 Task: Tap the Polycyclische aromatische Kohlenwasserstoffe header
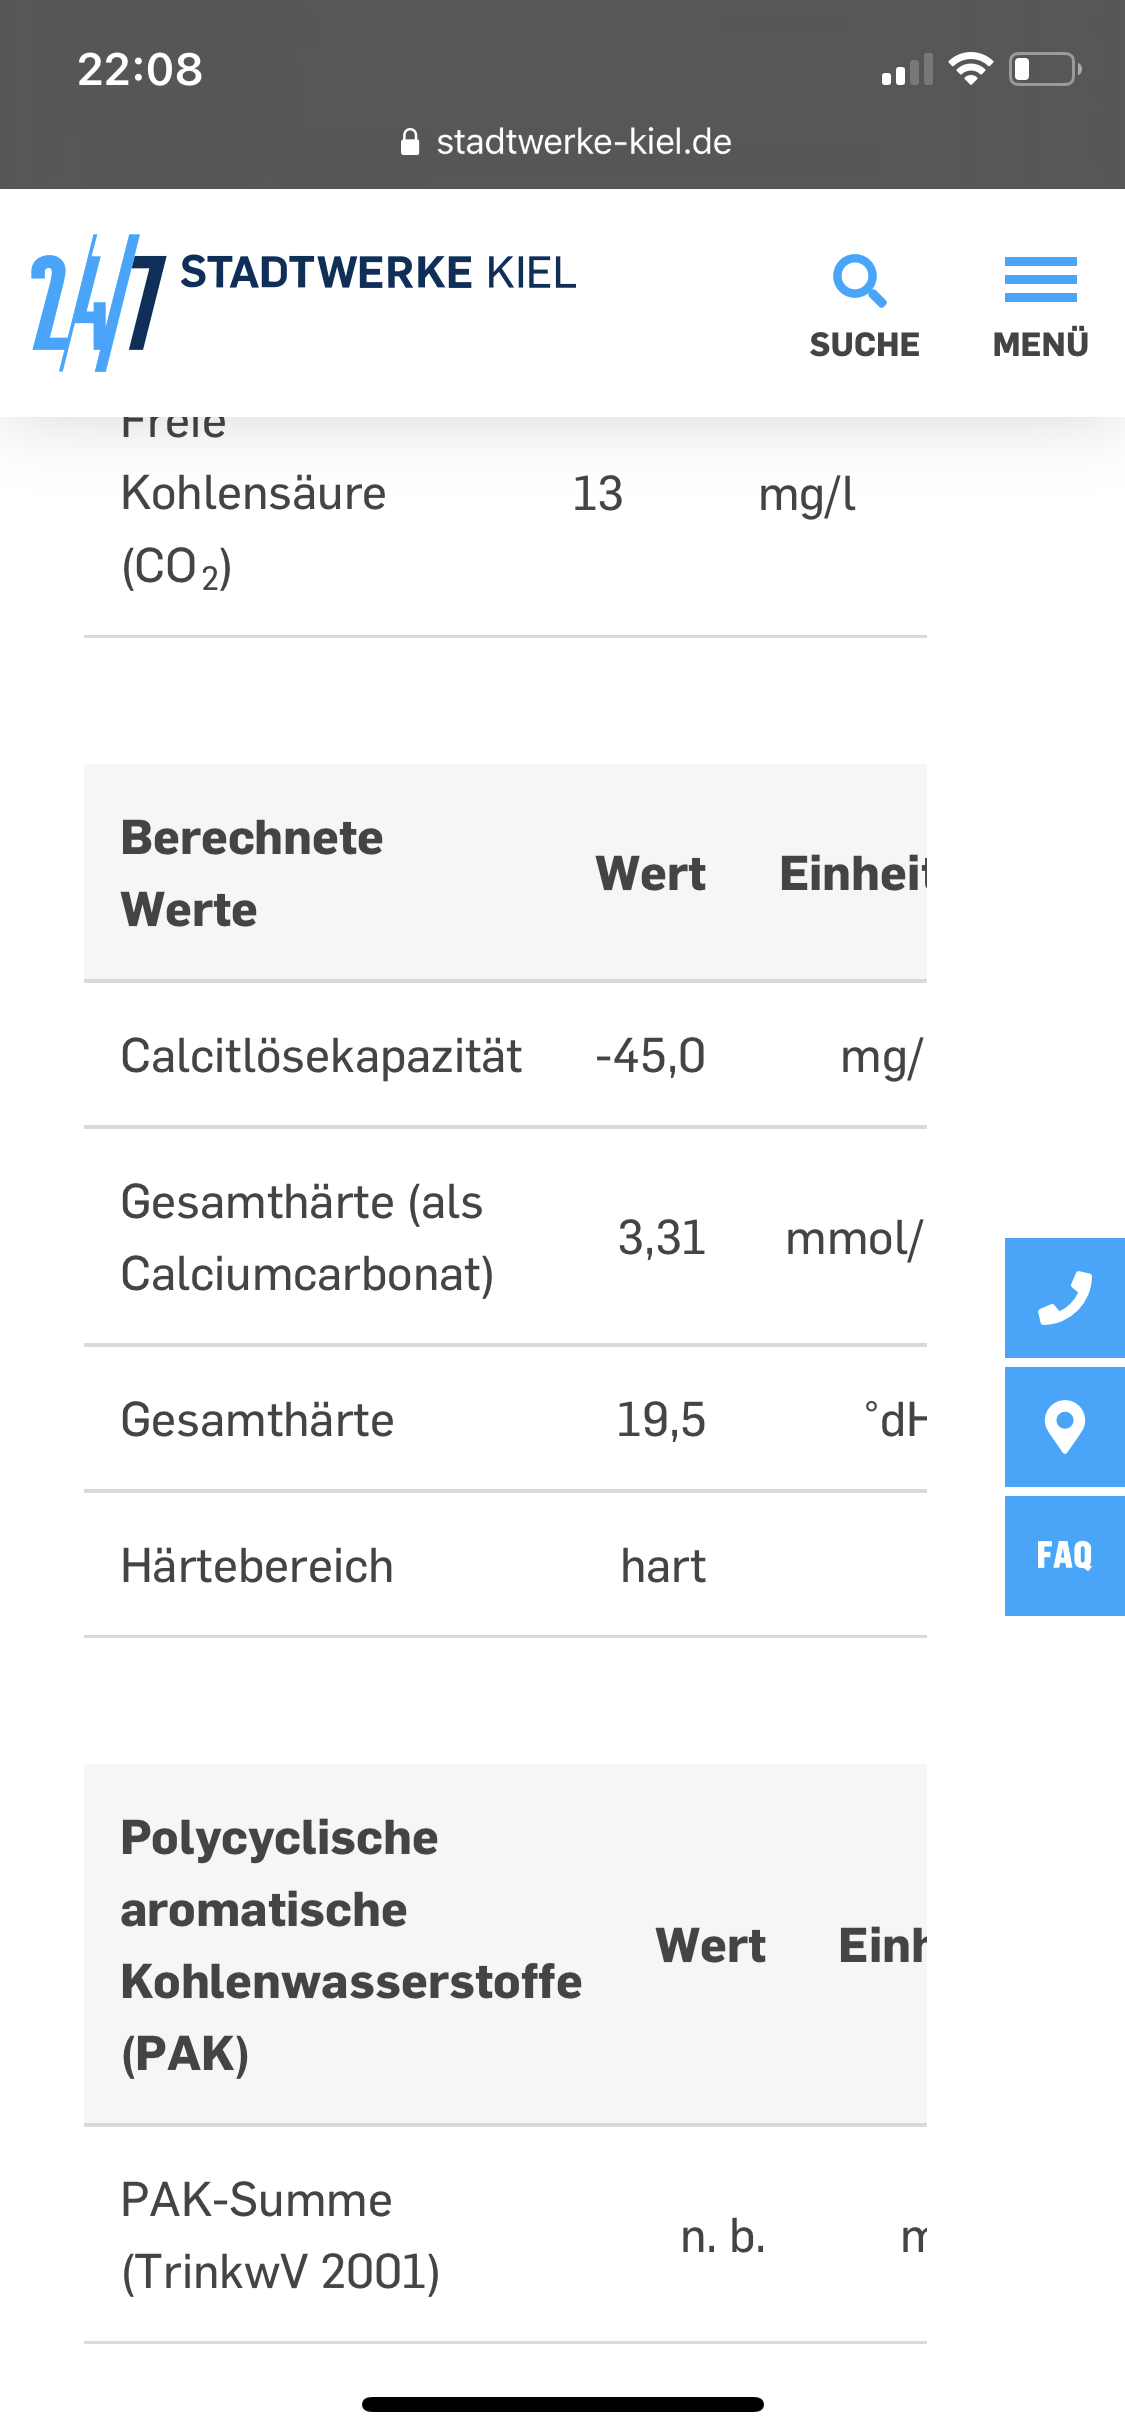(351, 1945)
